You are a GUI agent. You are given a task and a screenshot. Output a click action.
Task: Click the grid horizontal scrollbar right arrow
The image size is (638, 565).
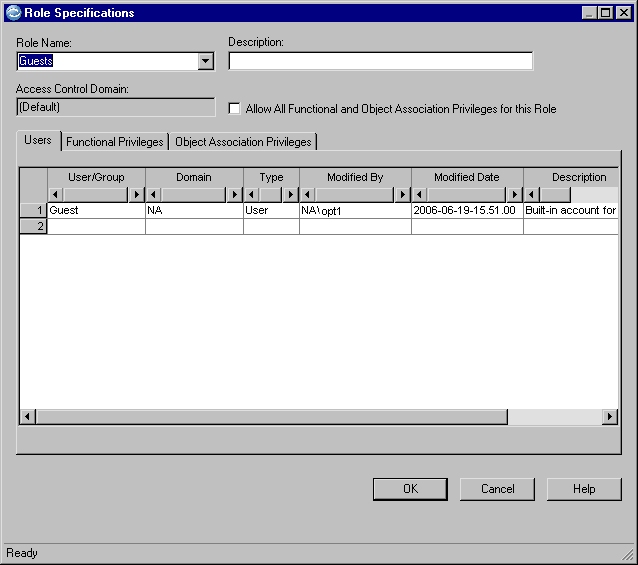610,417
